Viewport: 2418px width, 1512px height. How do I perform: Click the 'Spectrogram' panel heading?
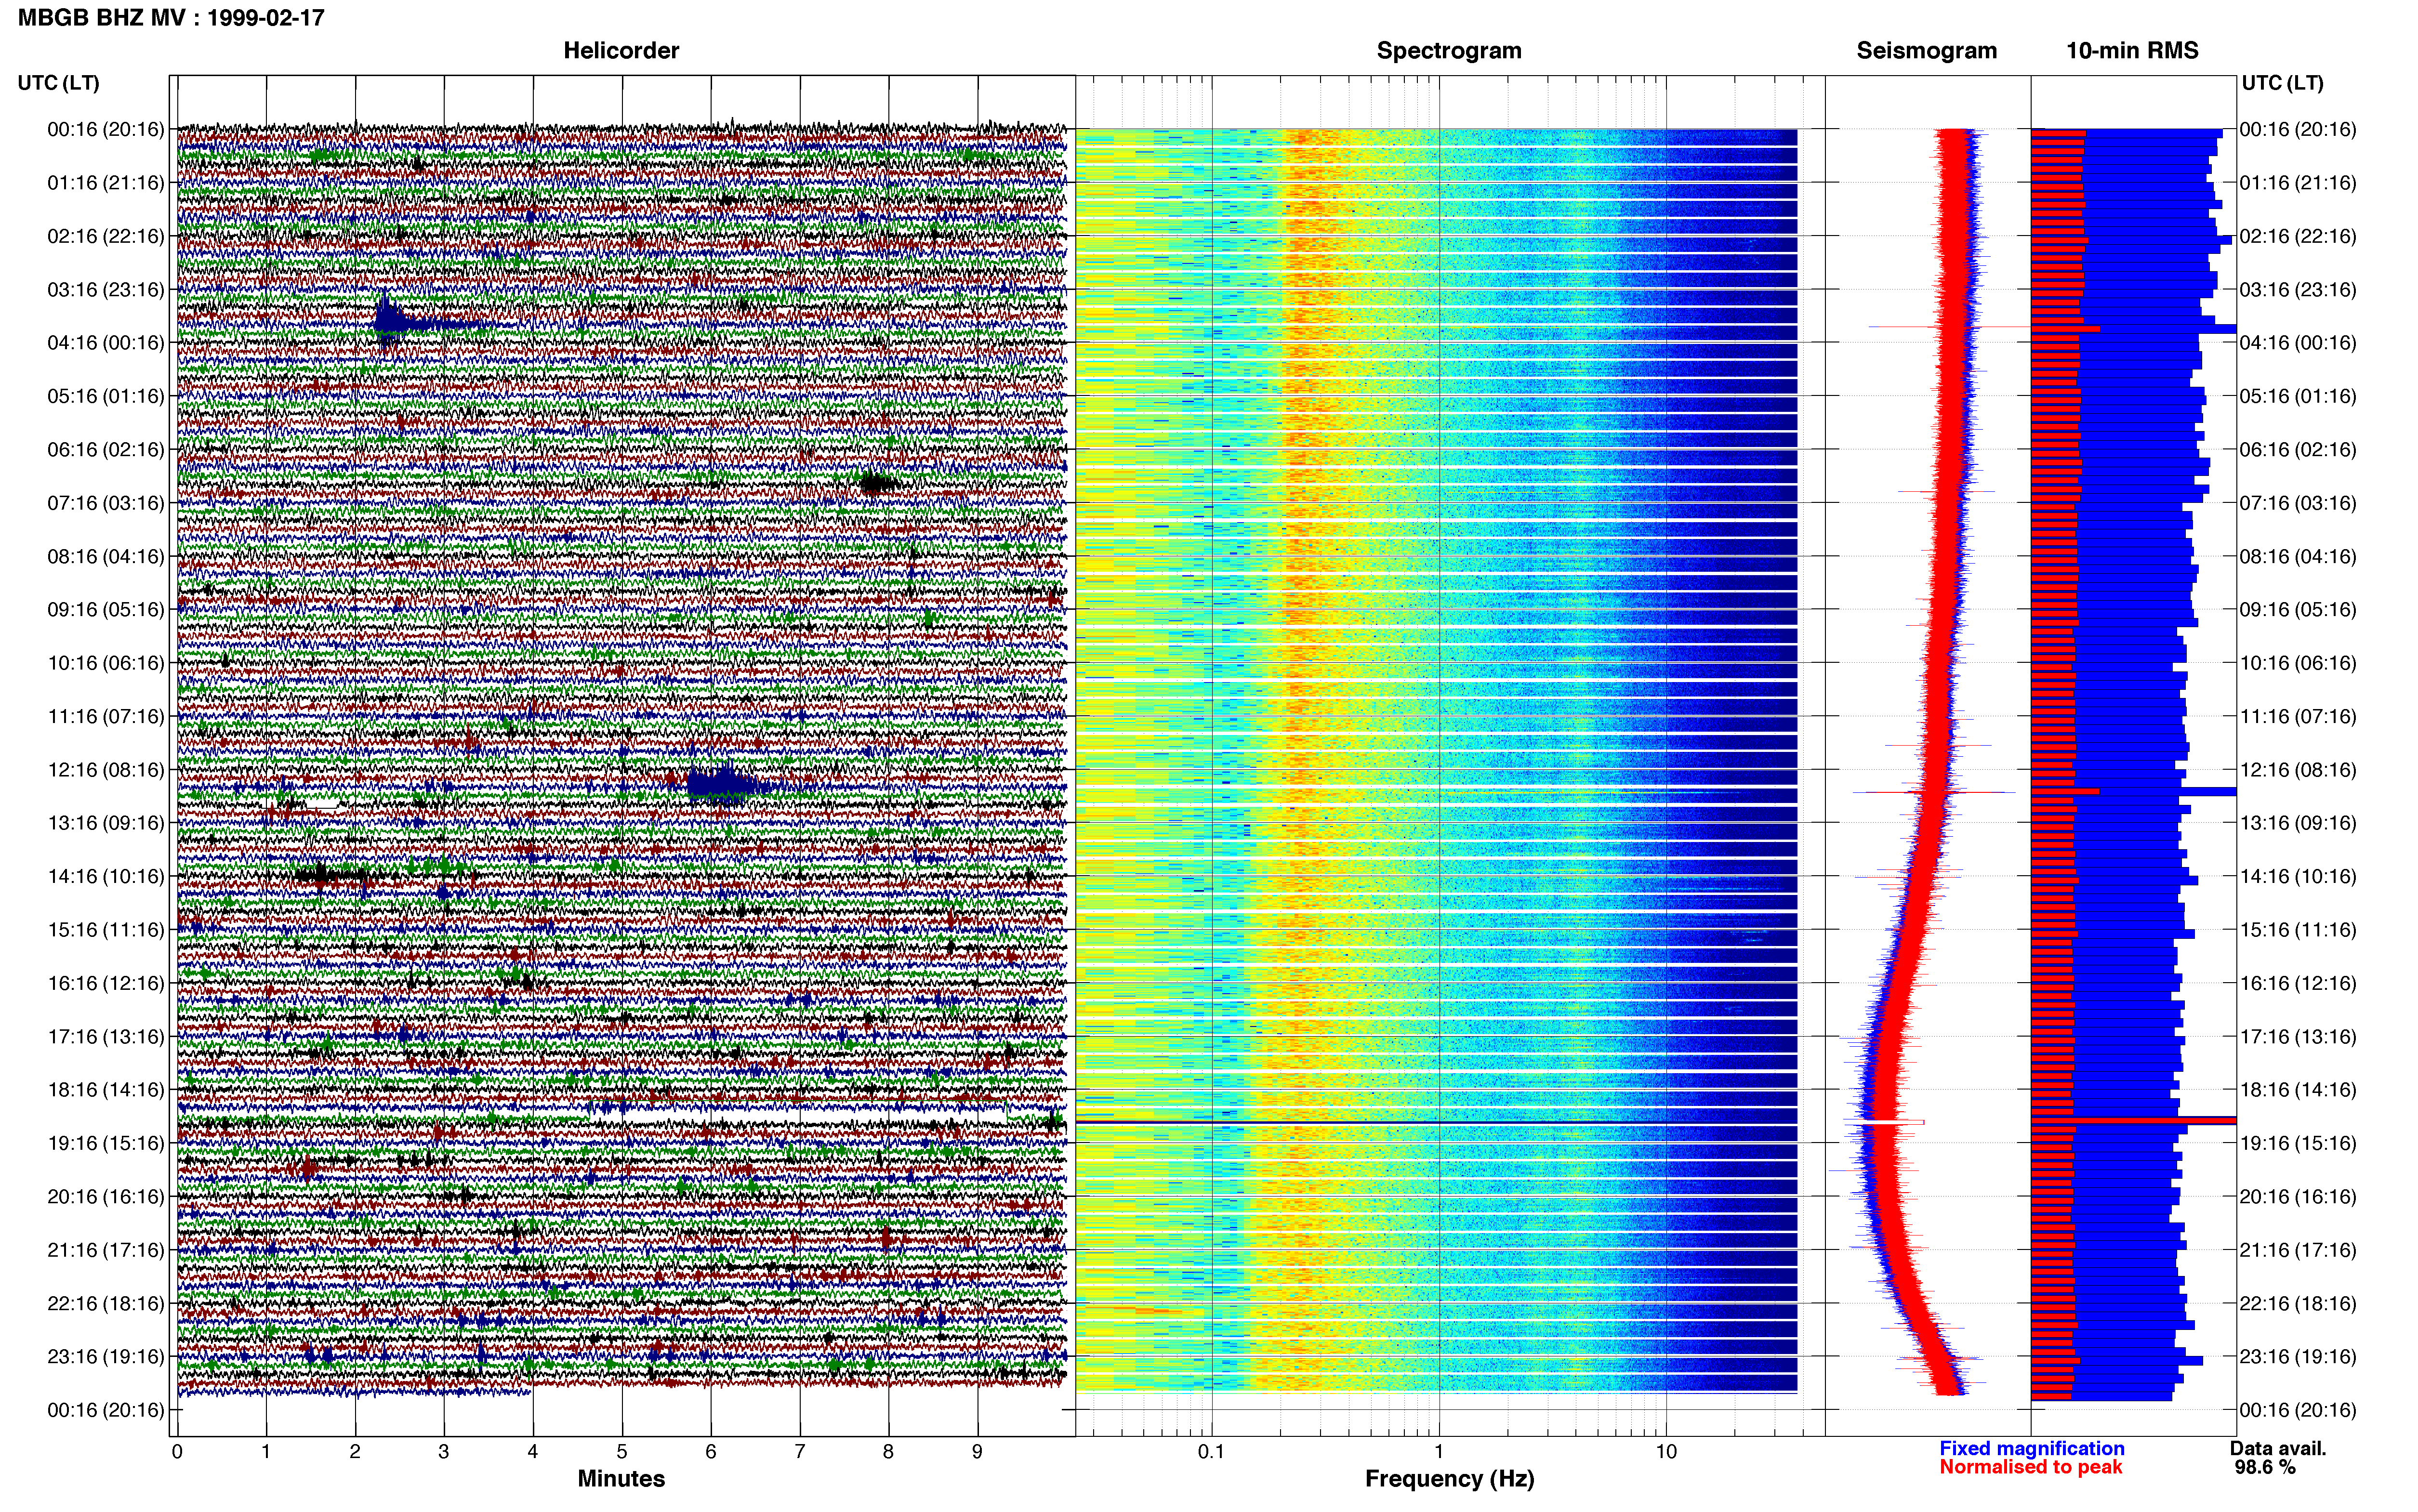pos(1449,51)
